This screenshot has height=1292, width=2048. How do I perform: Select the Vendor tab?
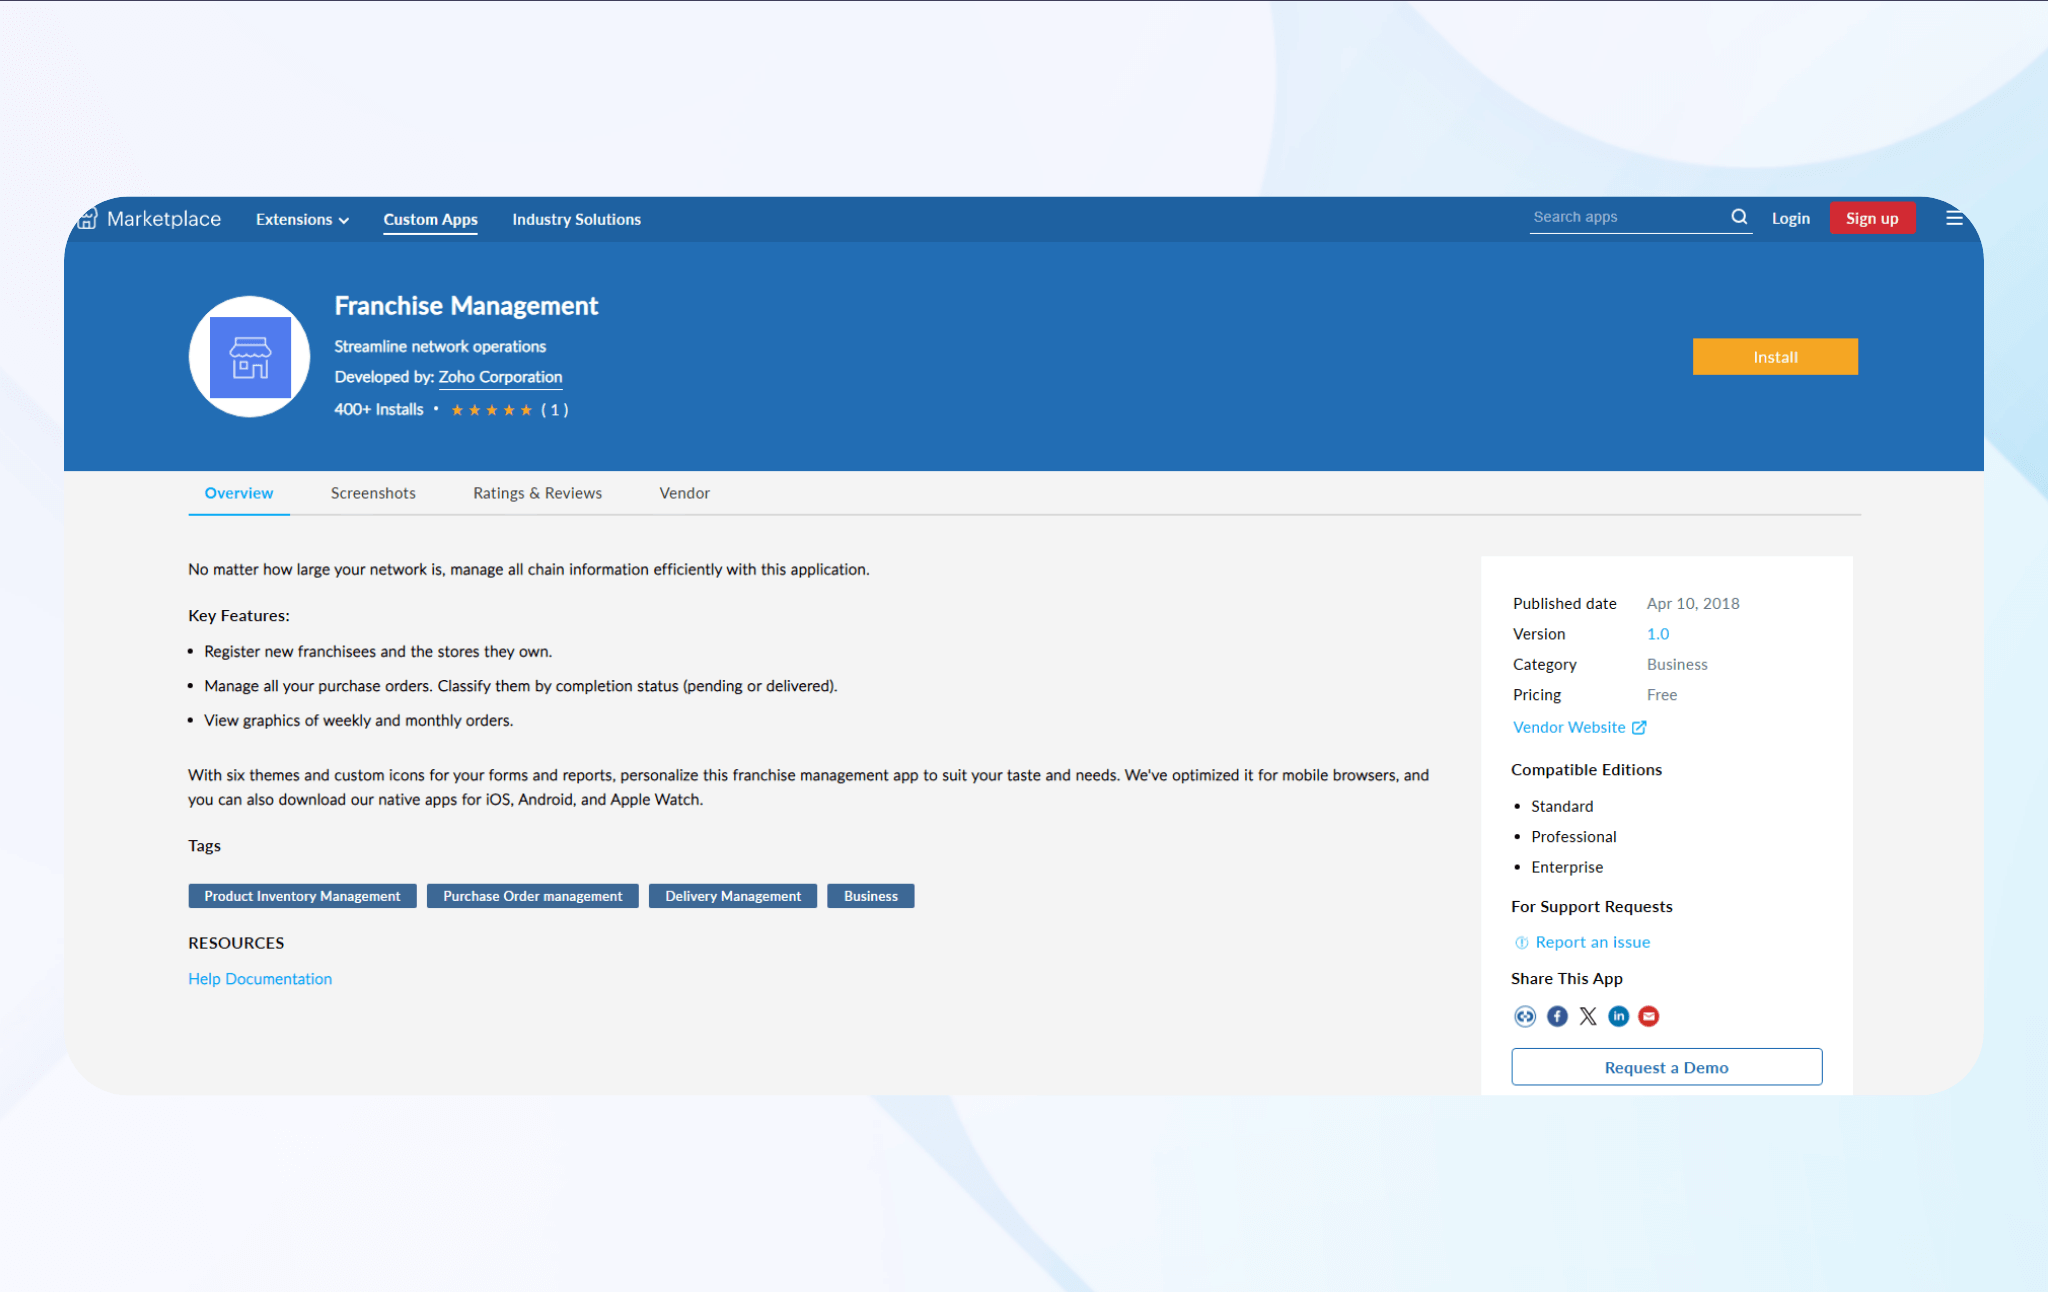tap(684, 493)
